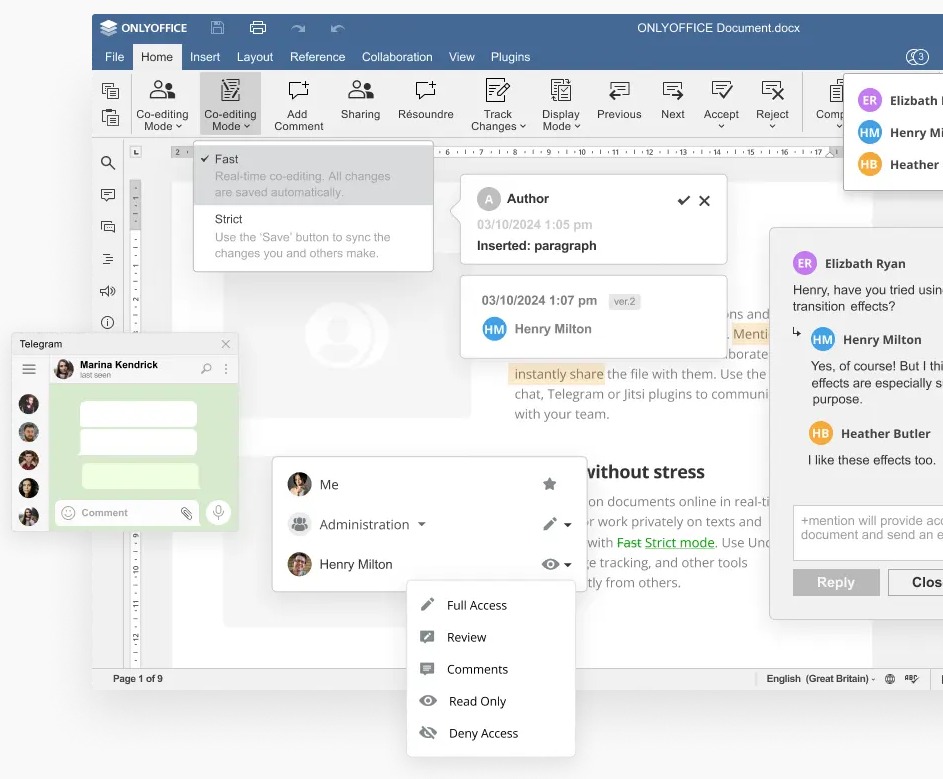This screenshot has height=779, width=943.
Task: Resolve the Author change with checkmark
Action: coord(684,200)
